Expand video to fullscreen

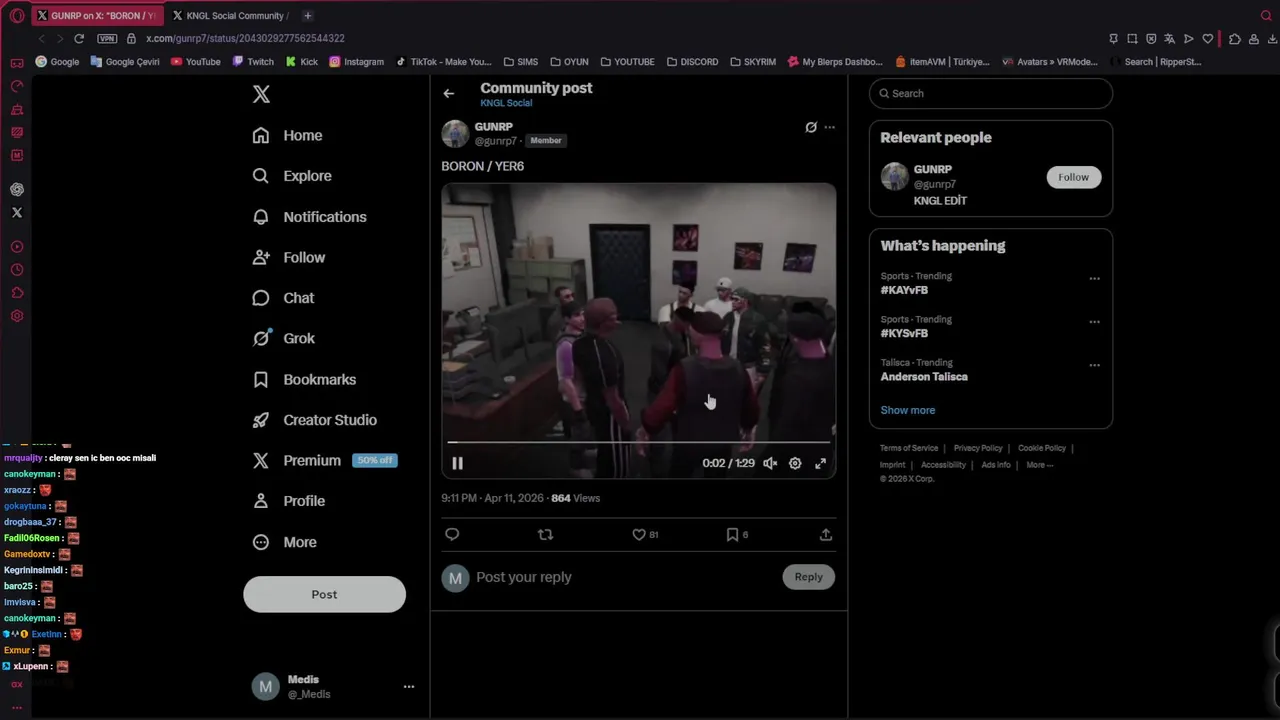[820, 463]
